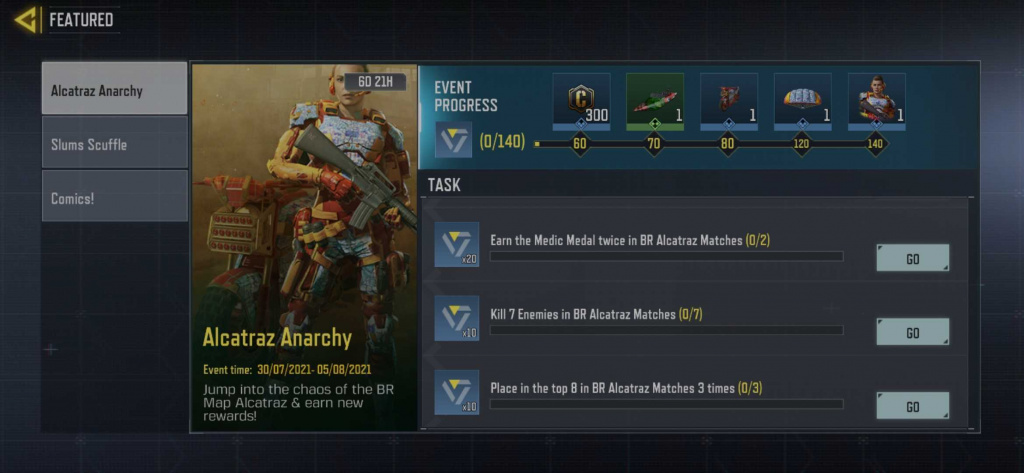Open the Alcatraz Anarchy event banner image
The width and height of the screenshot is (1024, 473).
(304, 248)
